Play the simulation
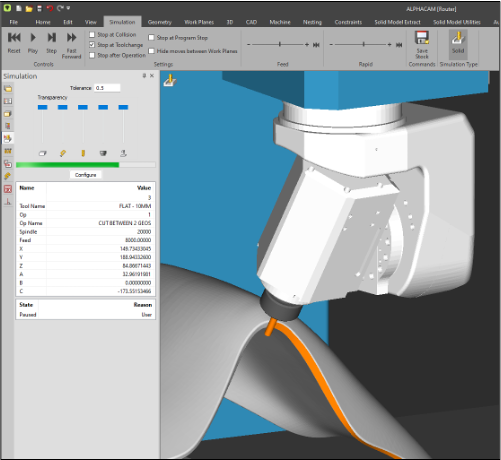The image size is (501, 460). (33, 43)
